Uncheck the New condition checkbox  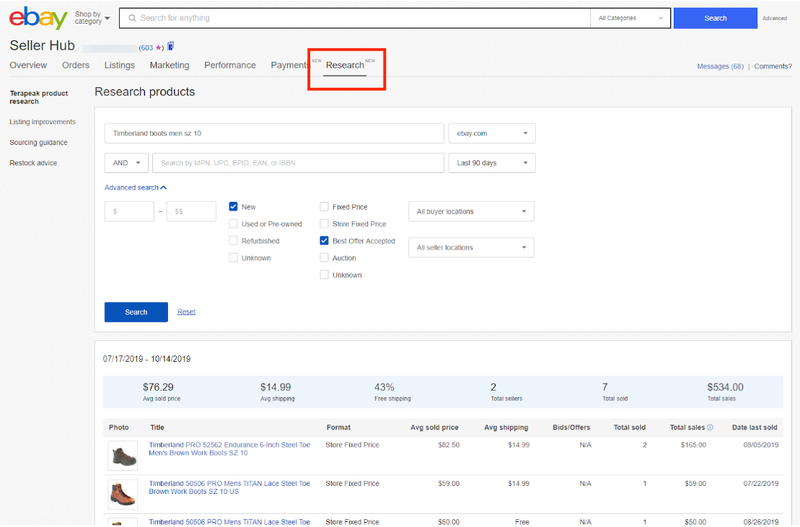click(233, 207)
